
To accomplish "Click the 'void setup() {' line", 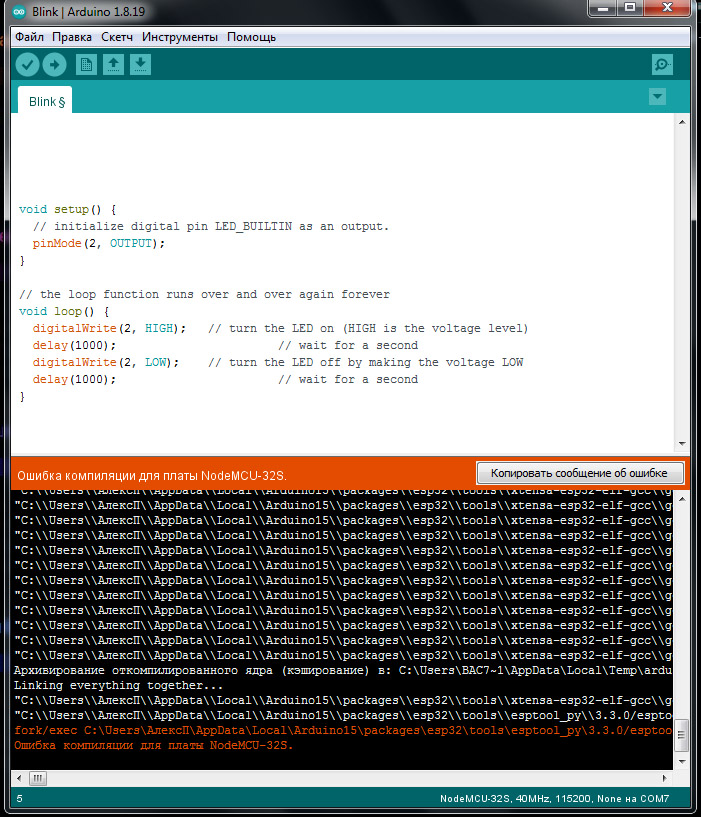I will tap(68, 209).
